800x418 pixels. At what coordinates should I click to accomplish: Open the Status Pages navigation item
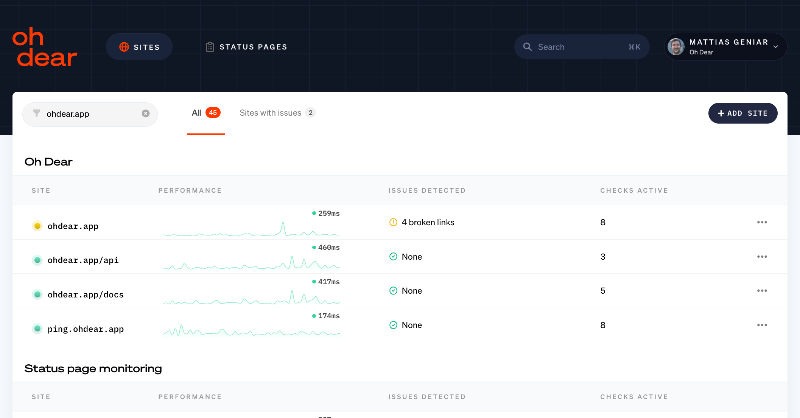(246, 47)
